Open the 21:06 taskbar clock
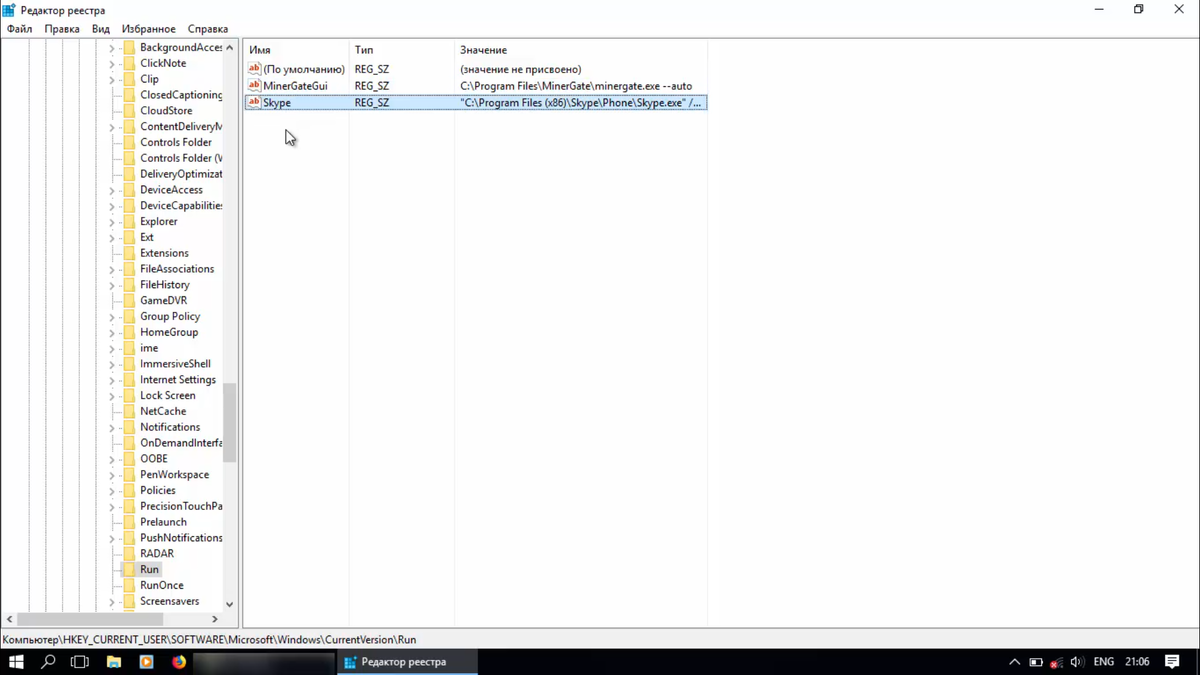Image resolution: width=1200 pixels, height=675 pixels. click(x=1136, y=662)
